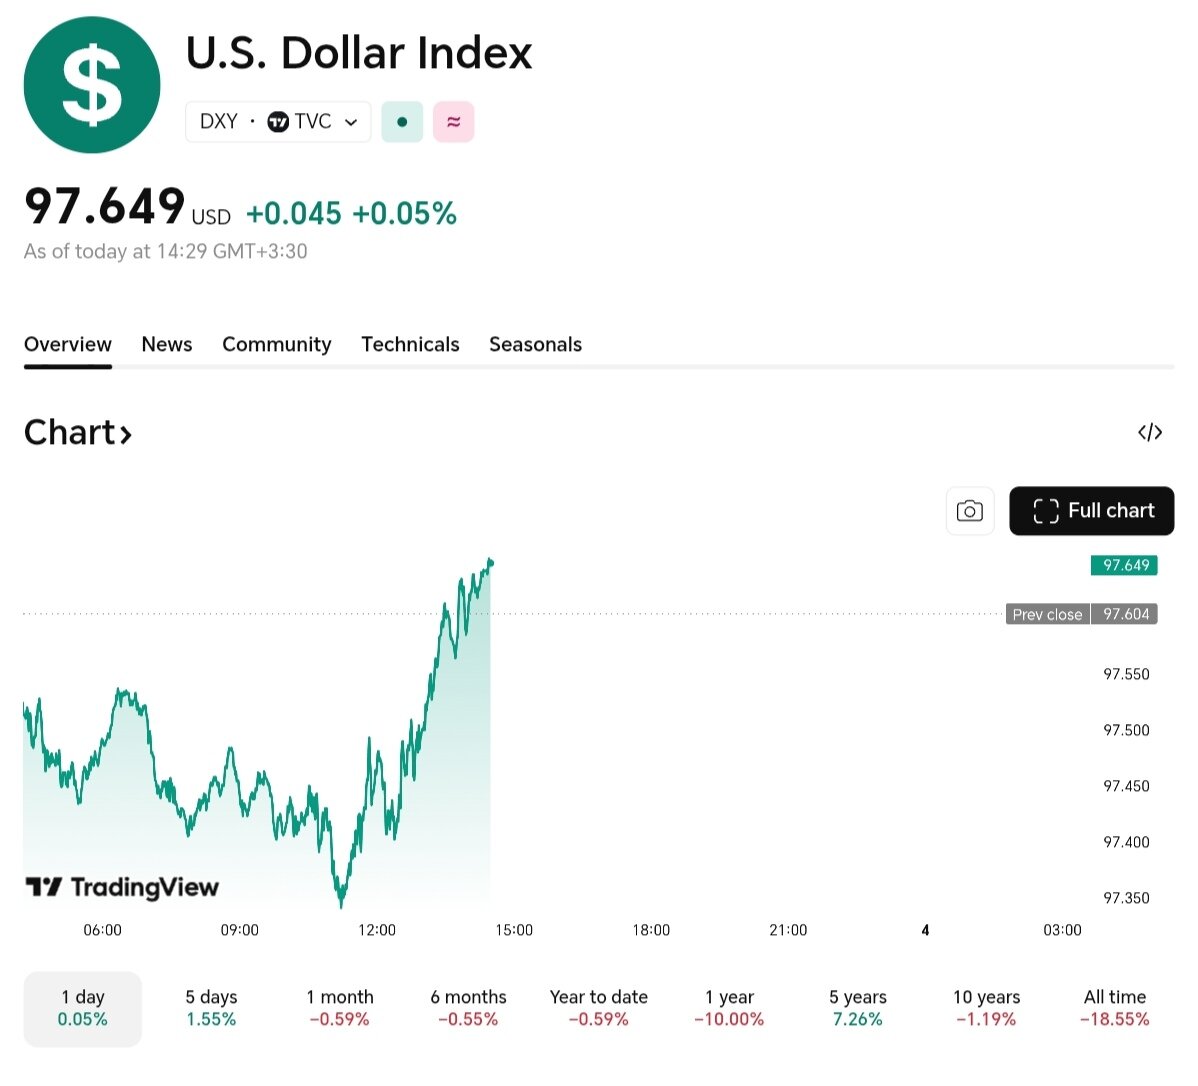This screenshot has height=1086, width=1198.
Task: Click the TVC source logo icon
Action: coord(278,122)
